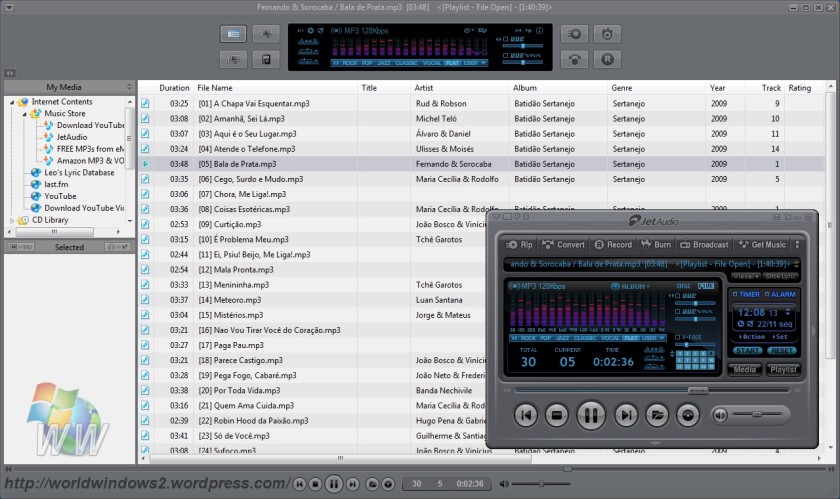The image size is (840, 499).
Task: Click Get Music in mini player toolbar
Action: coord(762,244)
